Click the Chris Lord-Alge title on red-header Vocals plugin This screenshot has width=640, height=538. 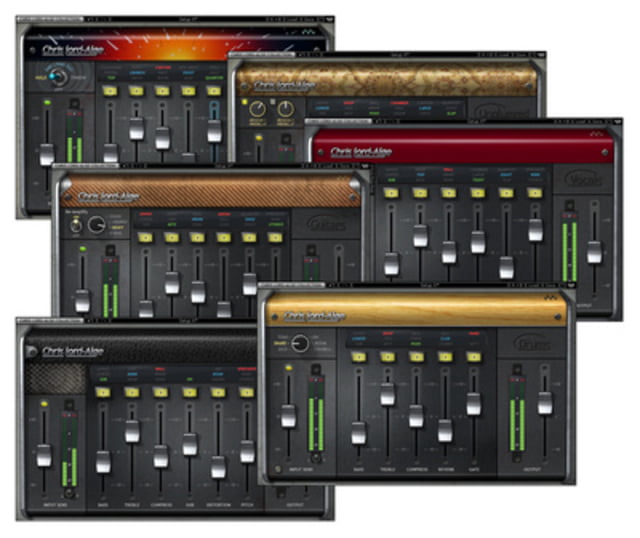pyautogui.click(x=361, y=152)
